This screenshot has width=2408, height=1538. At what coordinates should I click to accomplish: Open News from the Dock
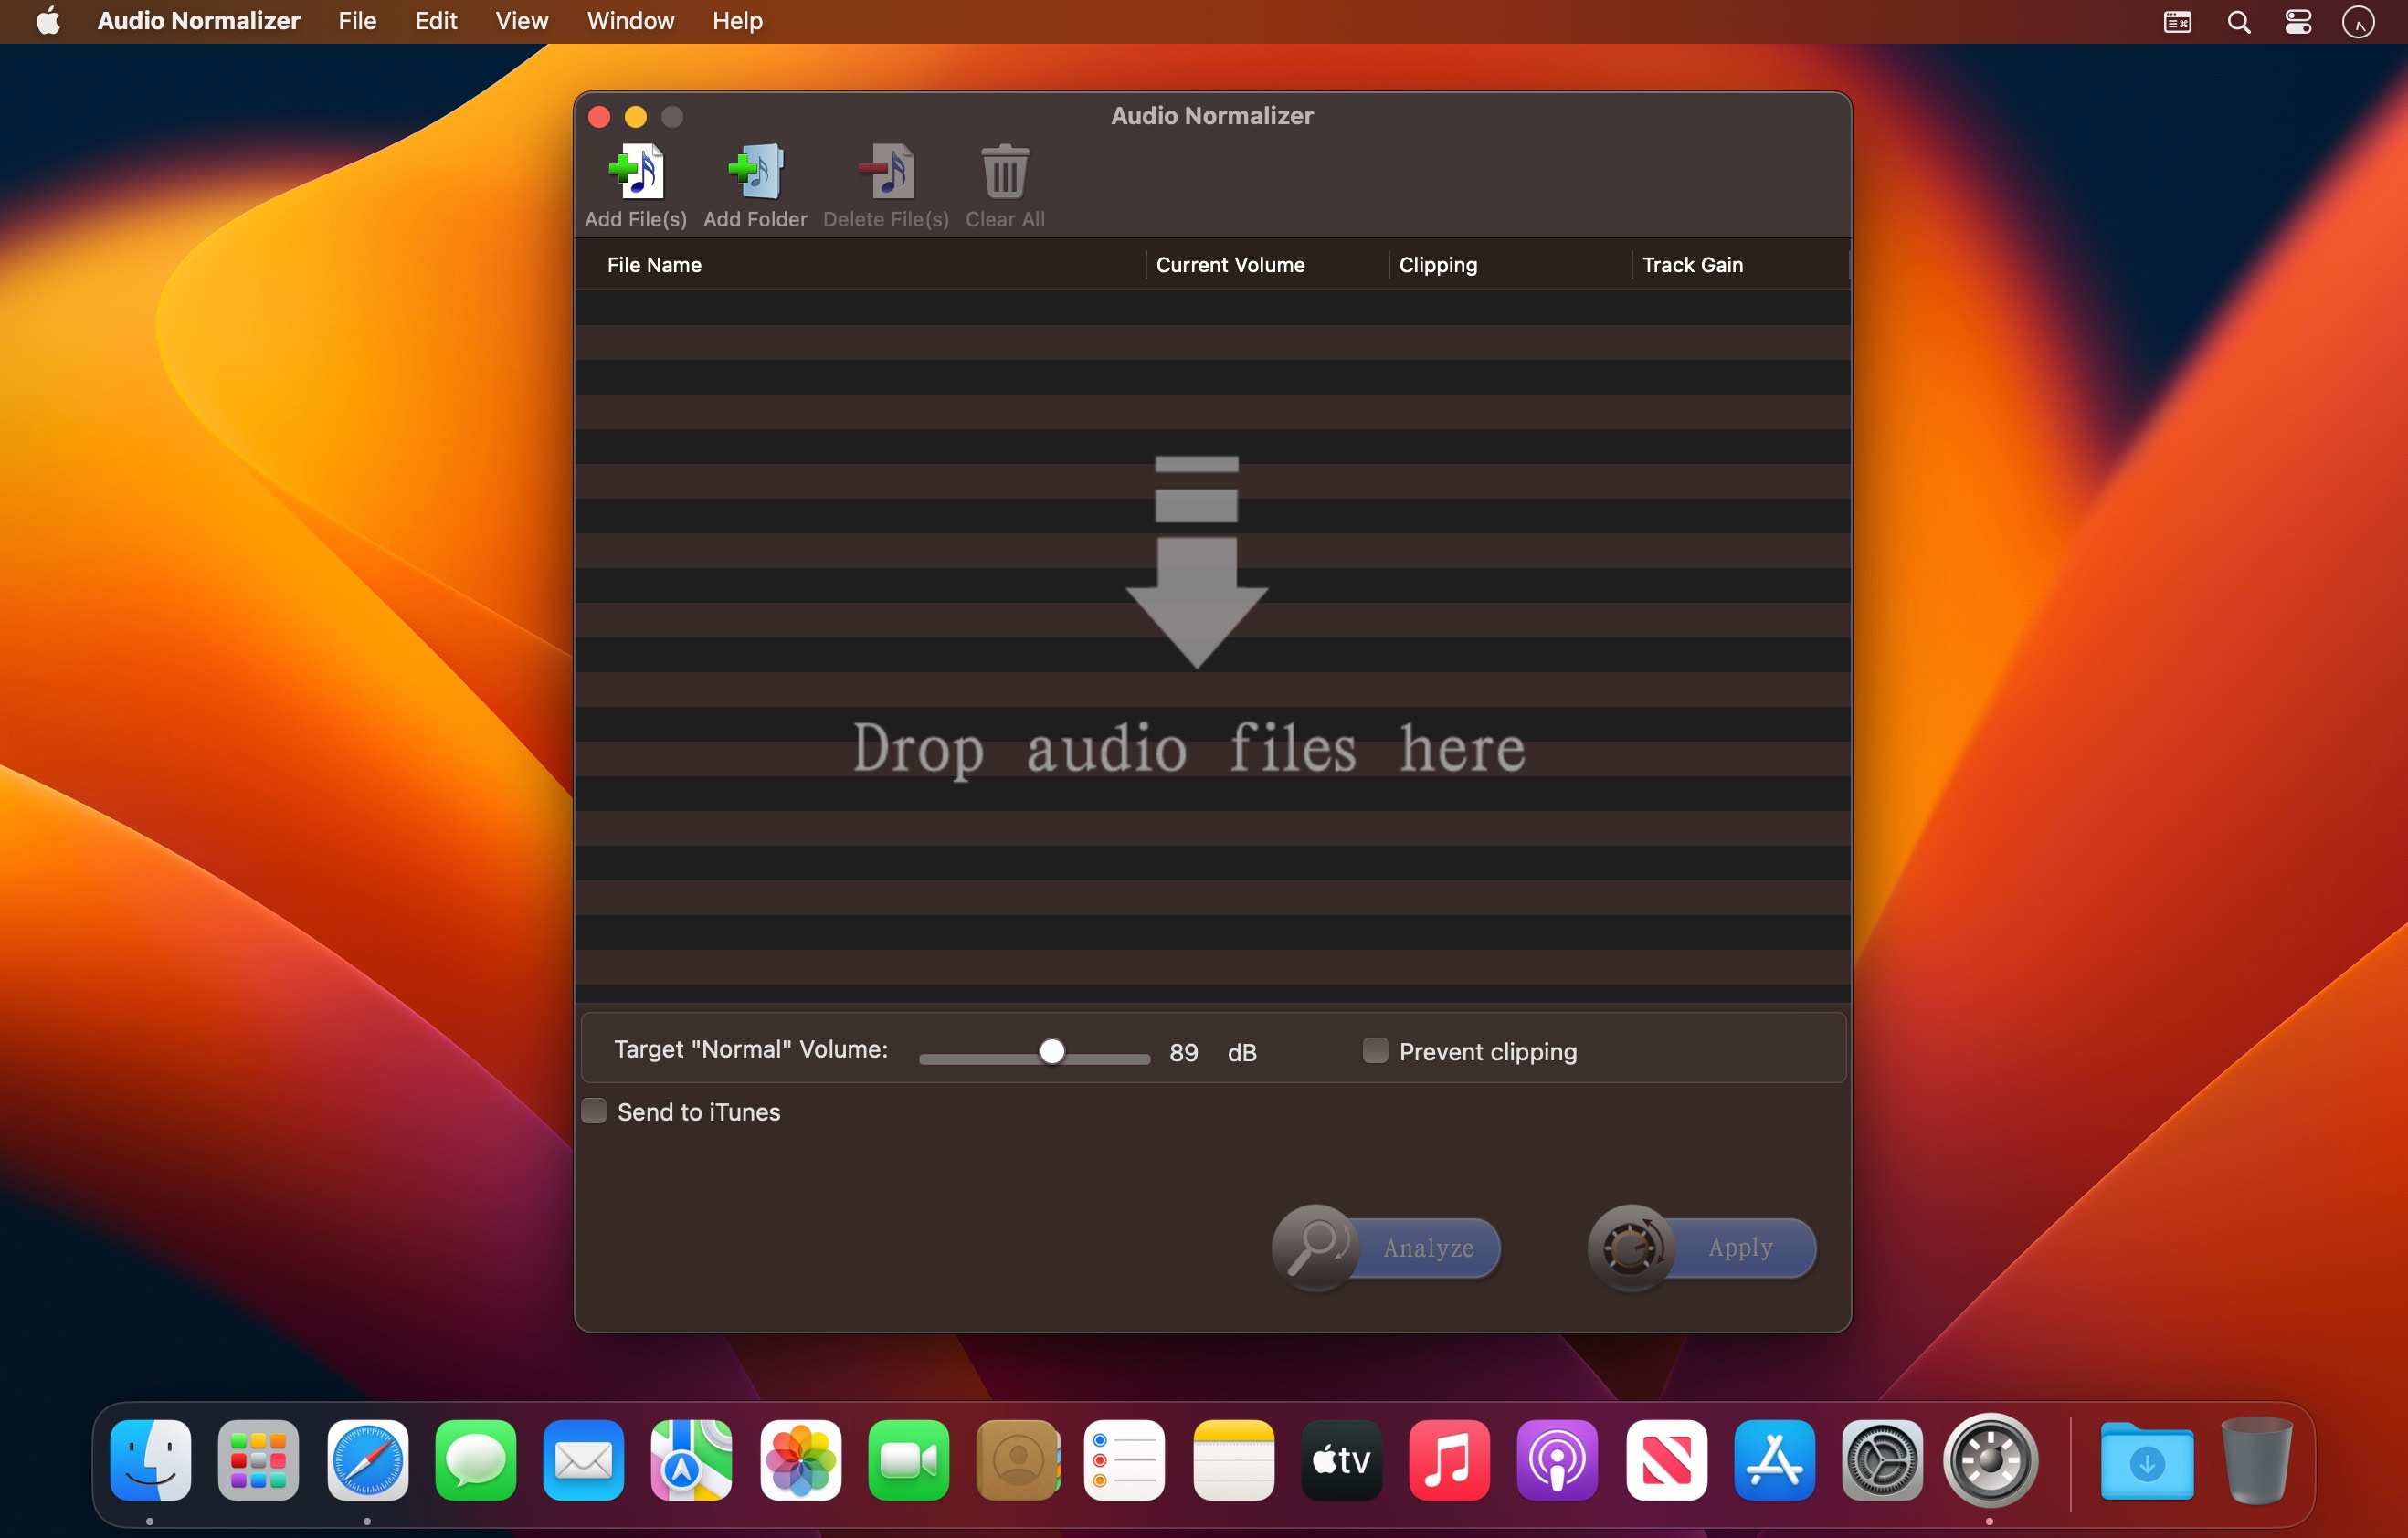tap(1666, 1459)
